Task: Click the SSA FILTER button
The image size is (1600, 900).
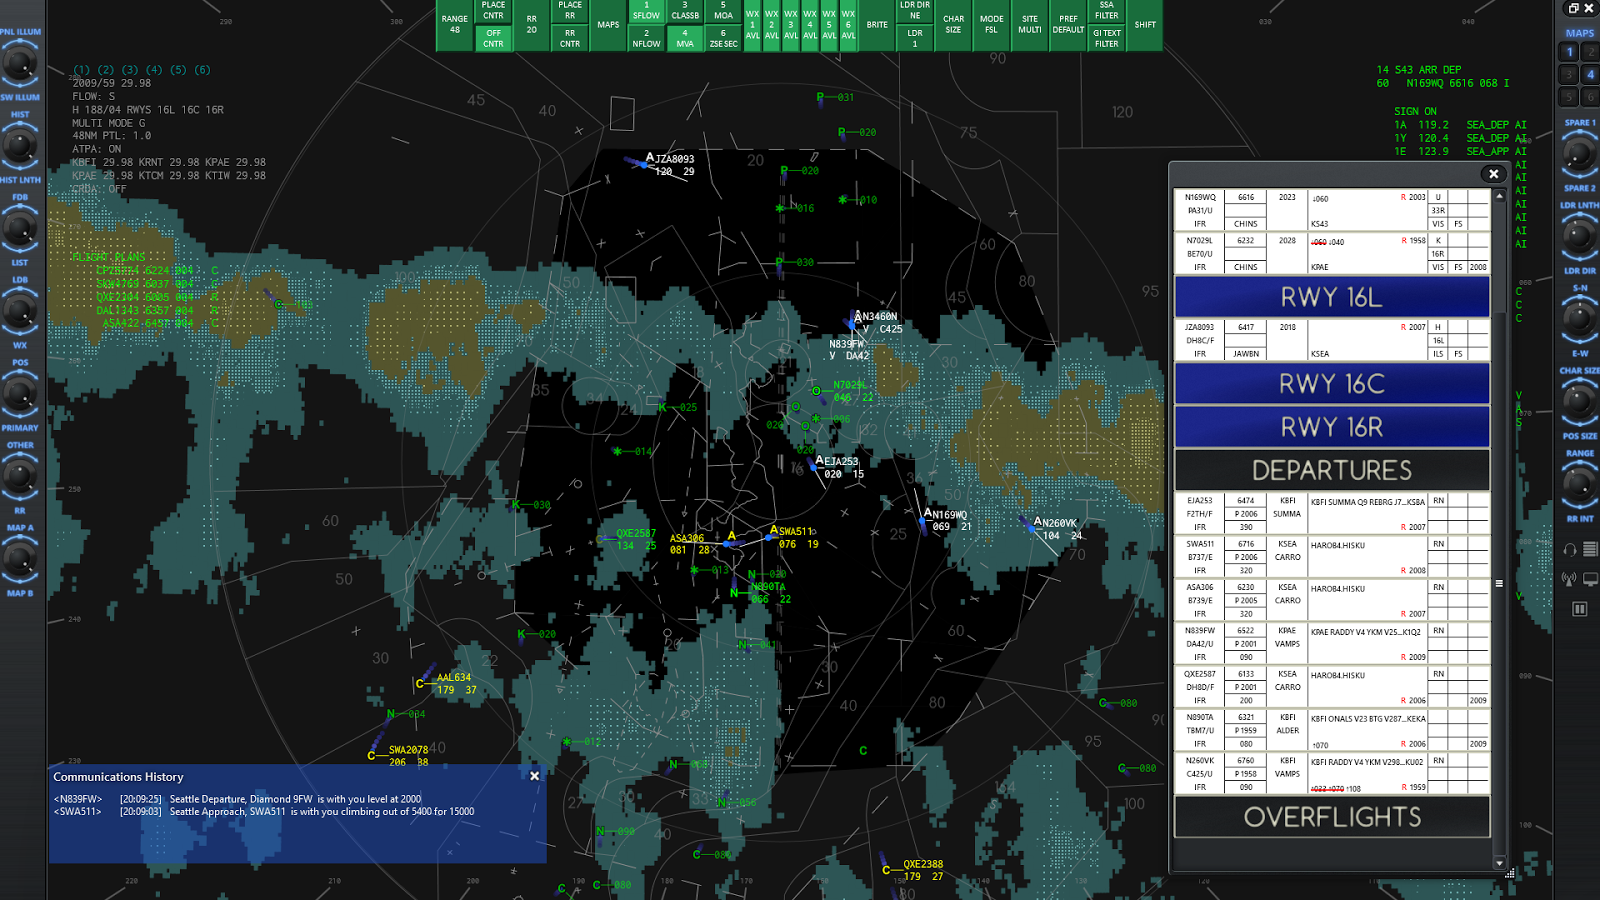Action: pos(1106,11)
